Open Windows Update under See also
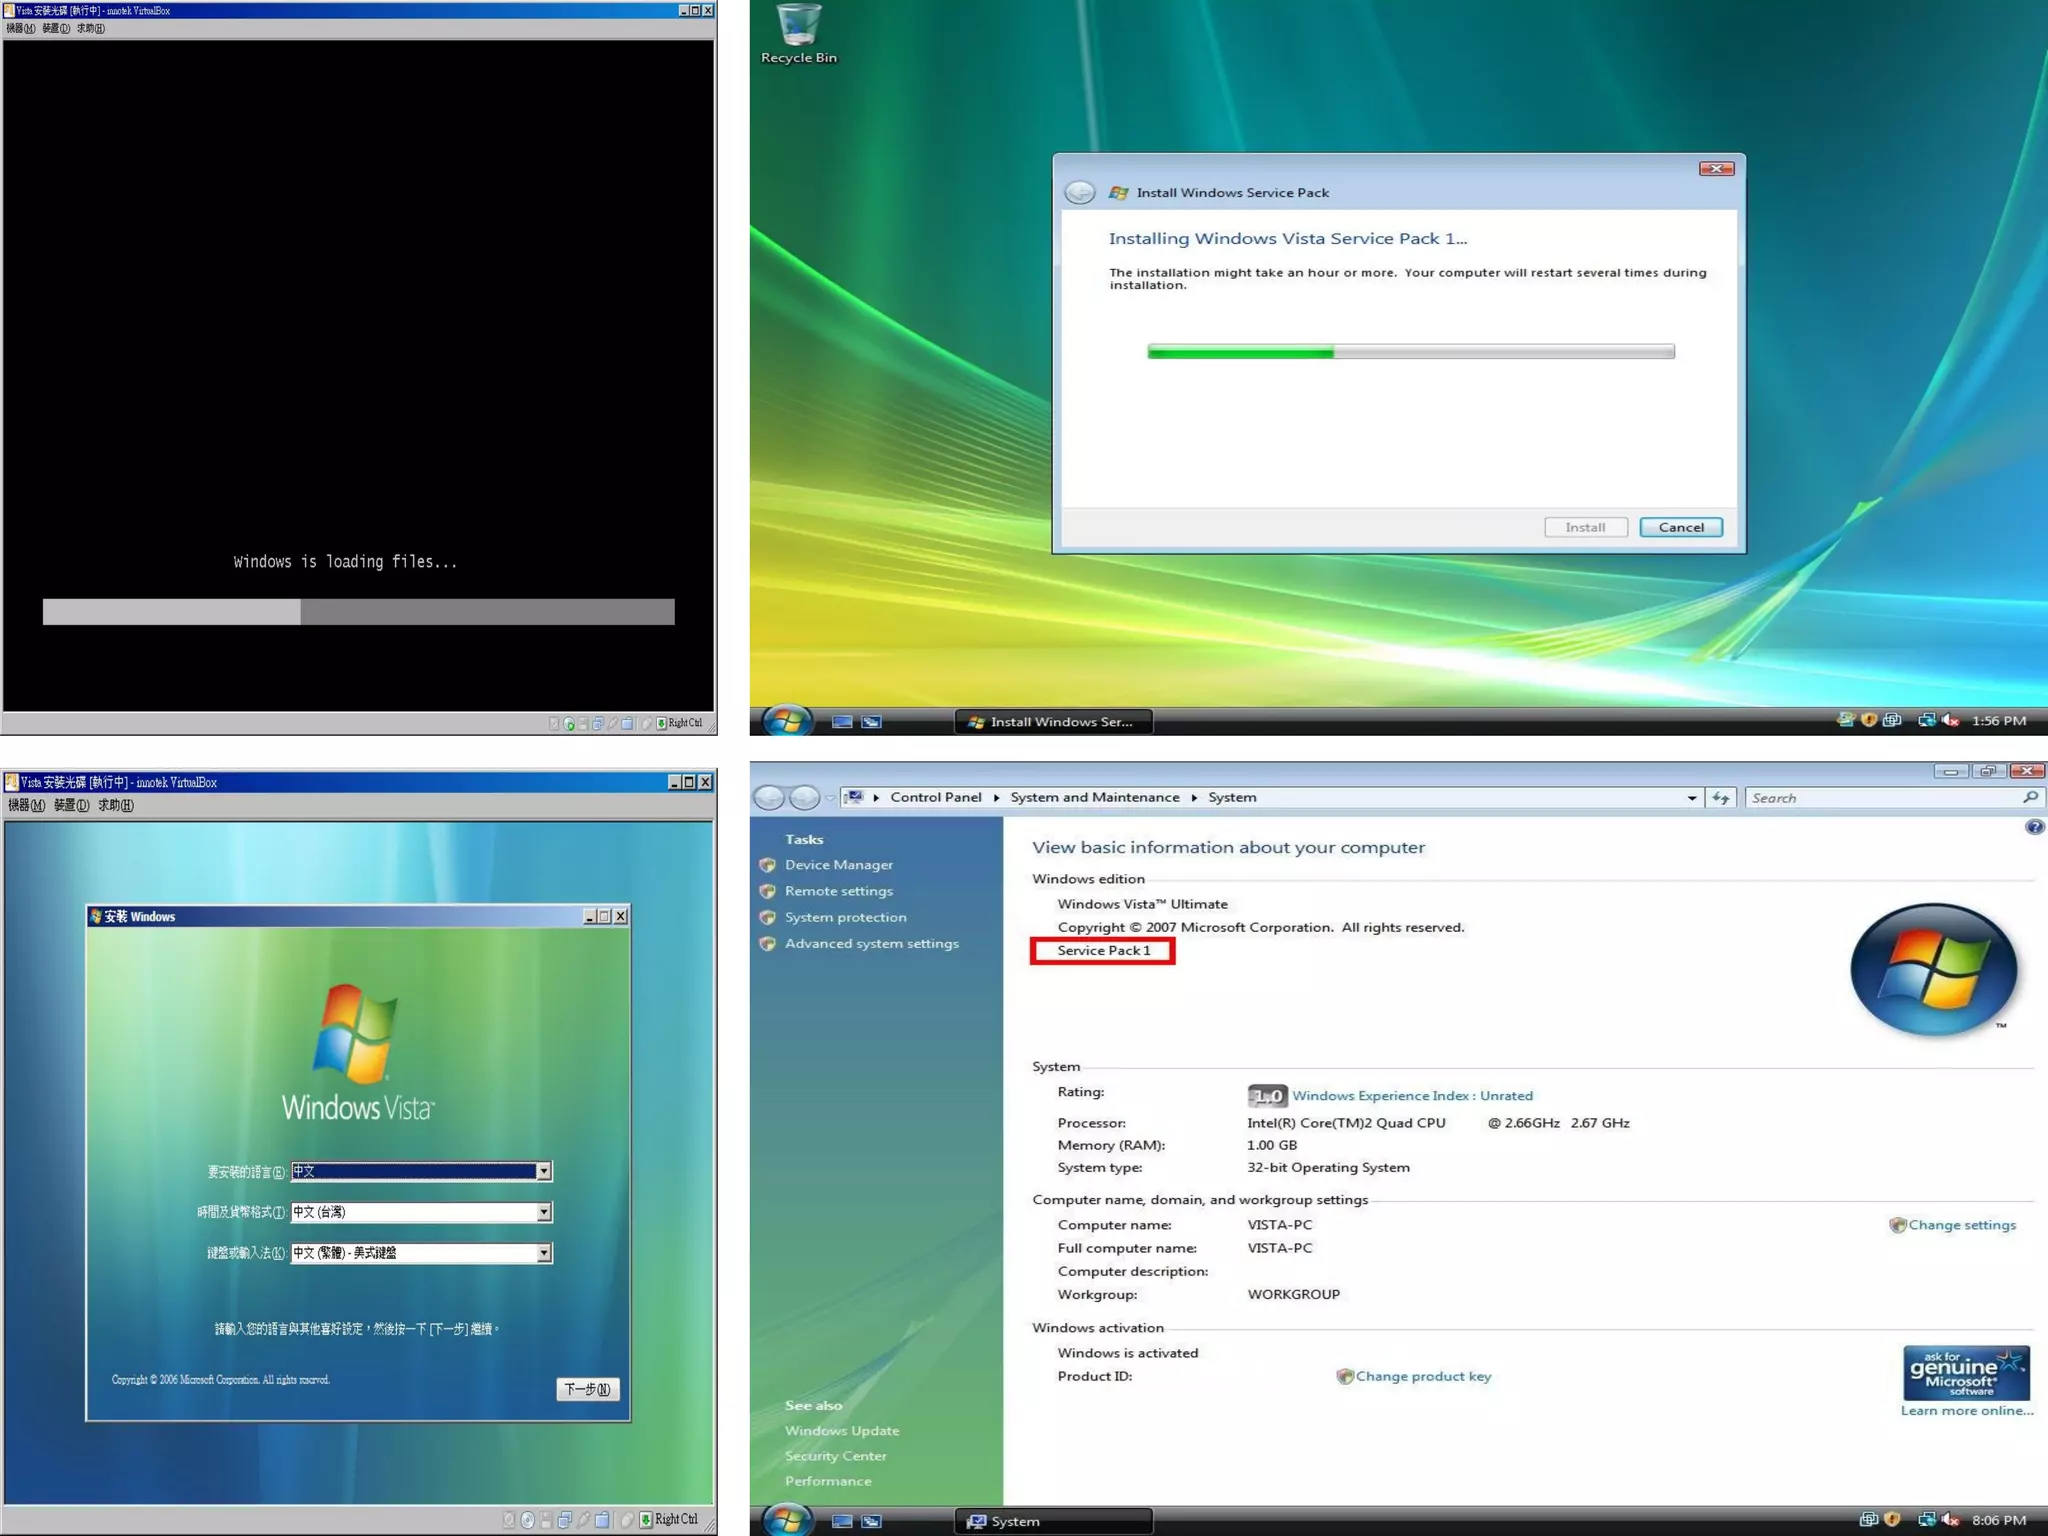Screen dimensions: 2048x1536 [841, 1431]
